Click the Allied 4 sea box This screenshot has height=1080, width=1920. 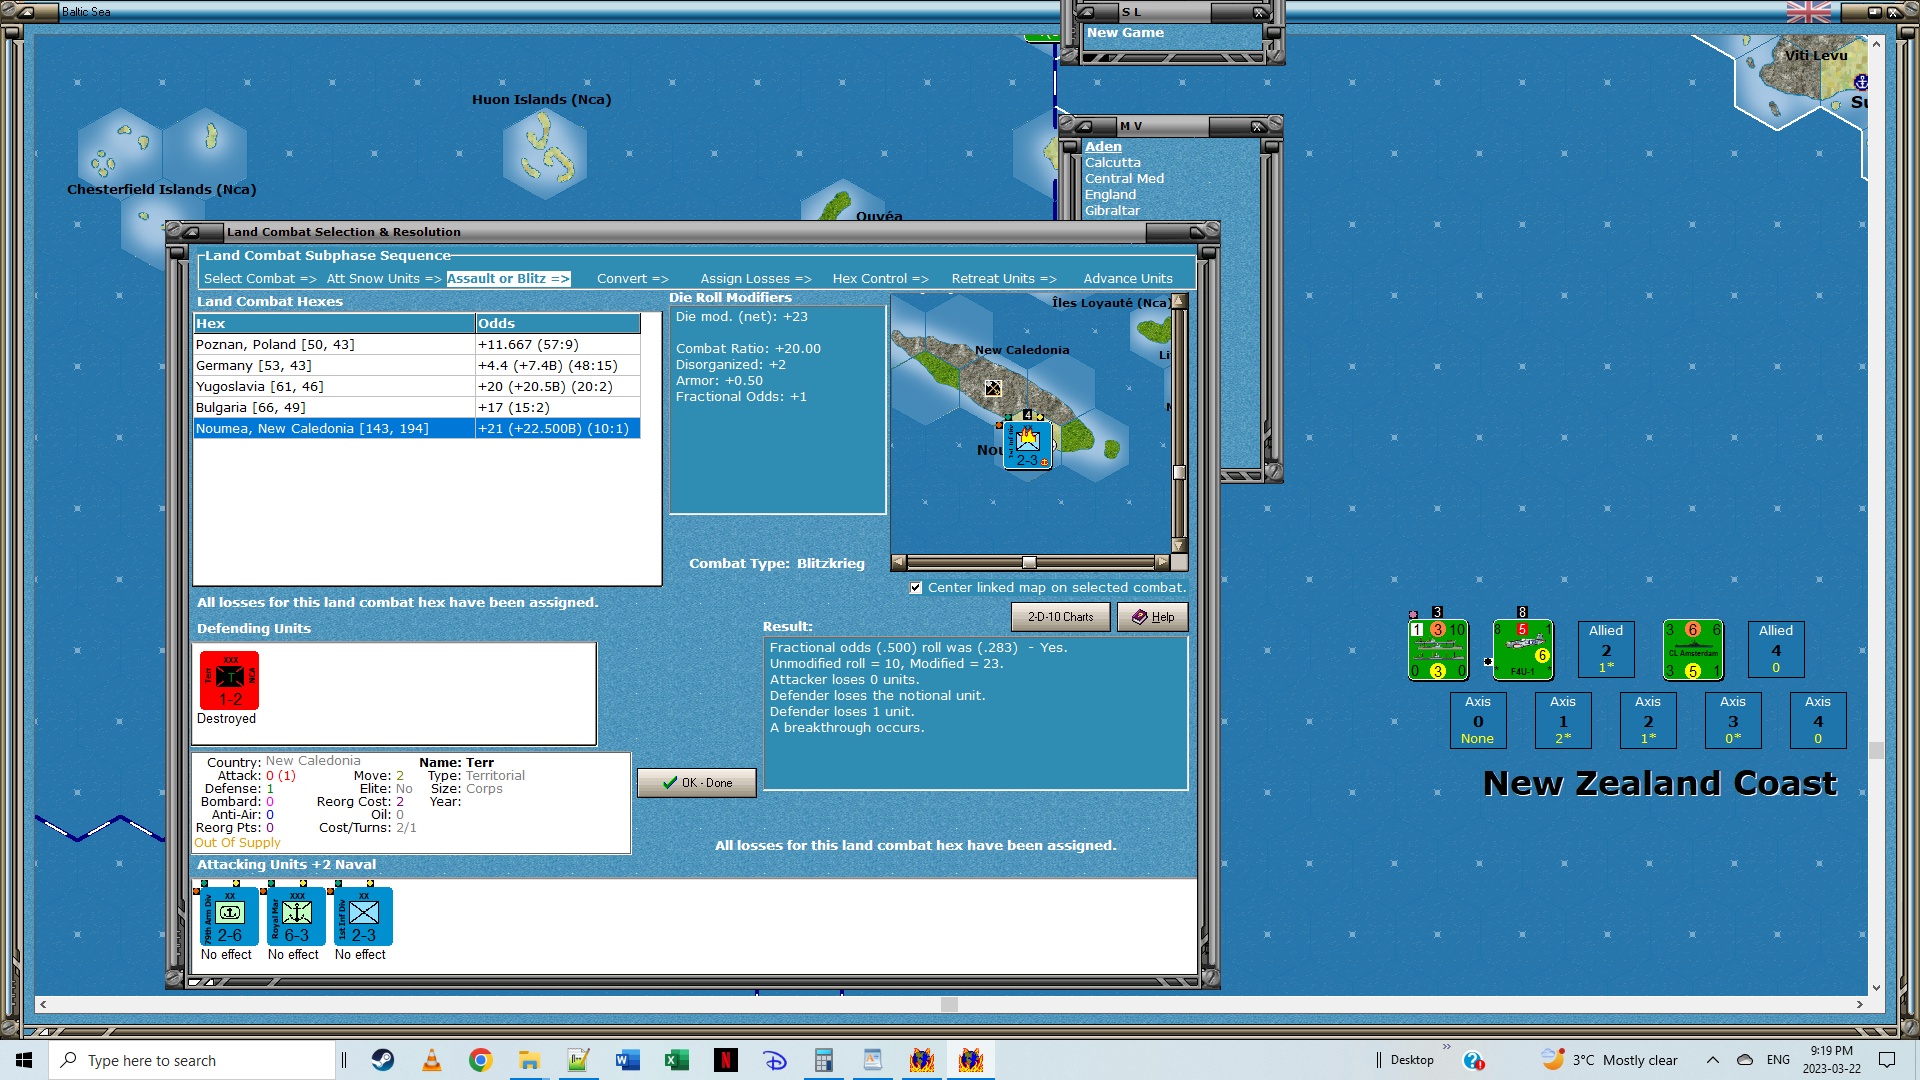tap(1775, 649)
